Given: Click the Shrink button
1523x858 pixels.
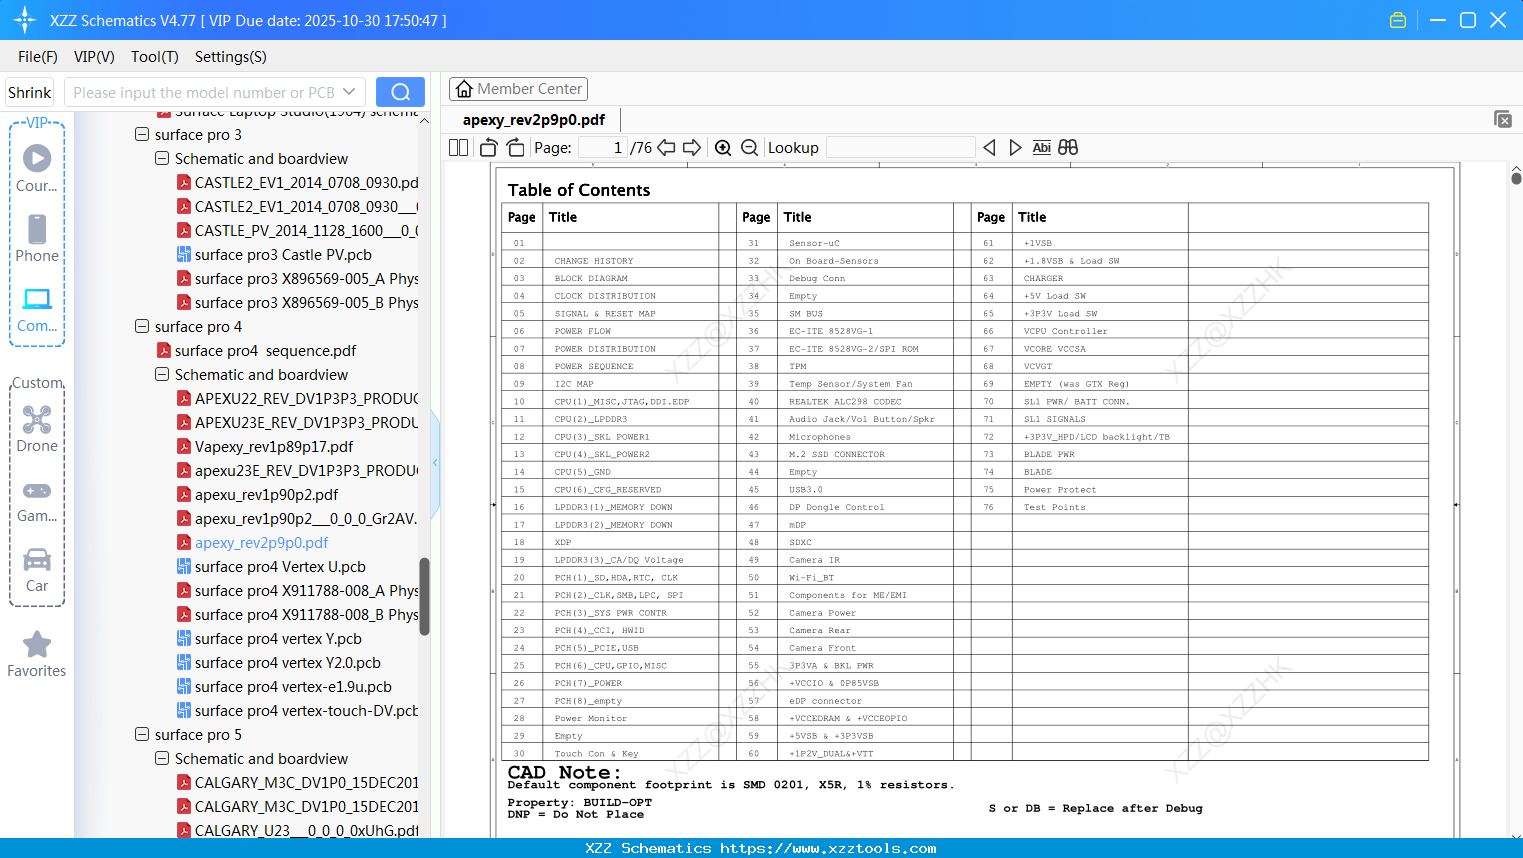Looking at the screenshot, I should (x=30, y=92).
